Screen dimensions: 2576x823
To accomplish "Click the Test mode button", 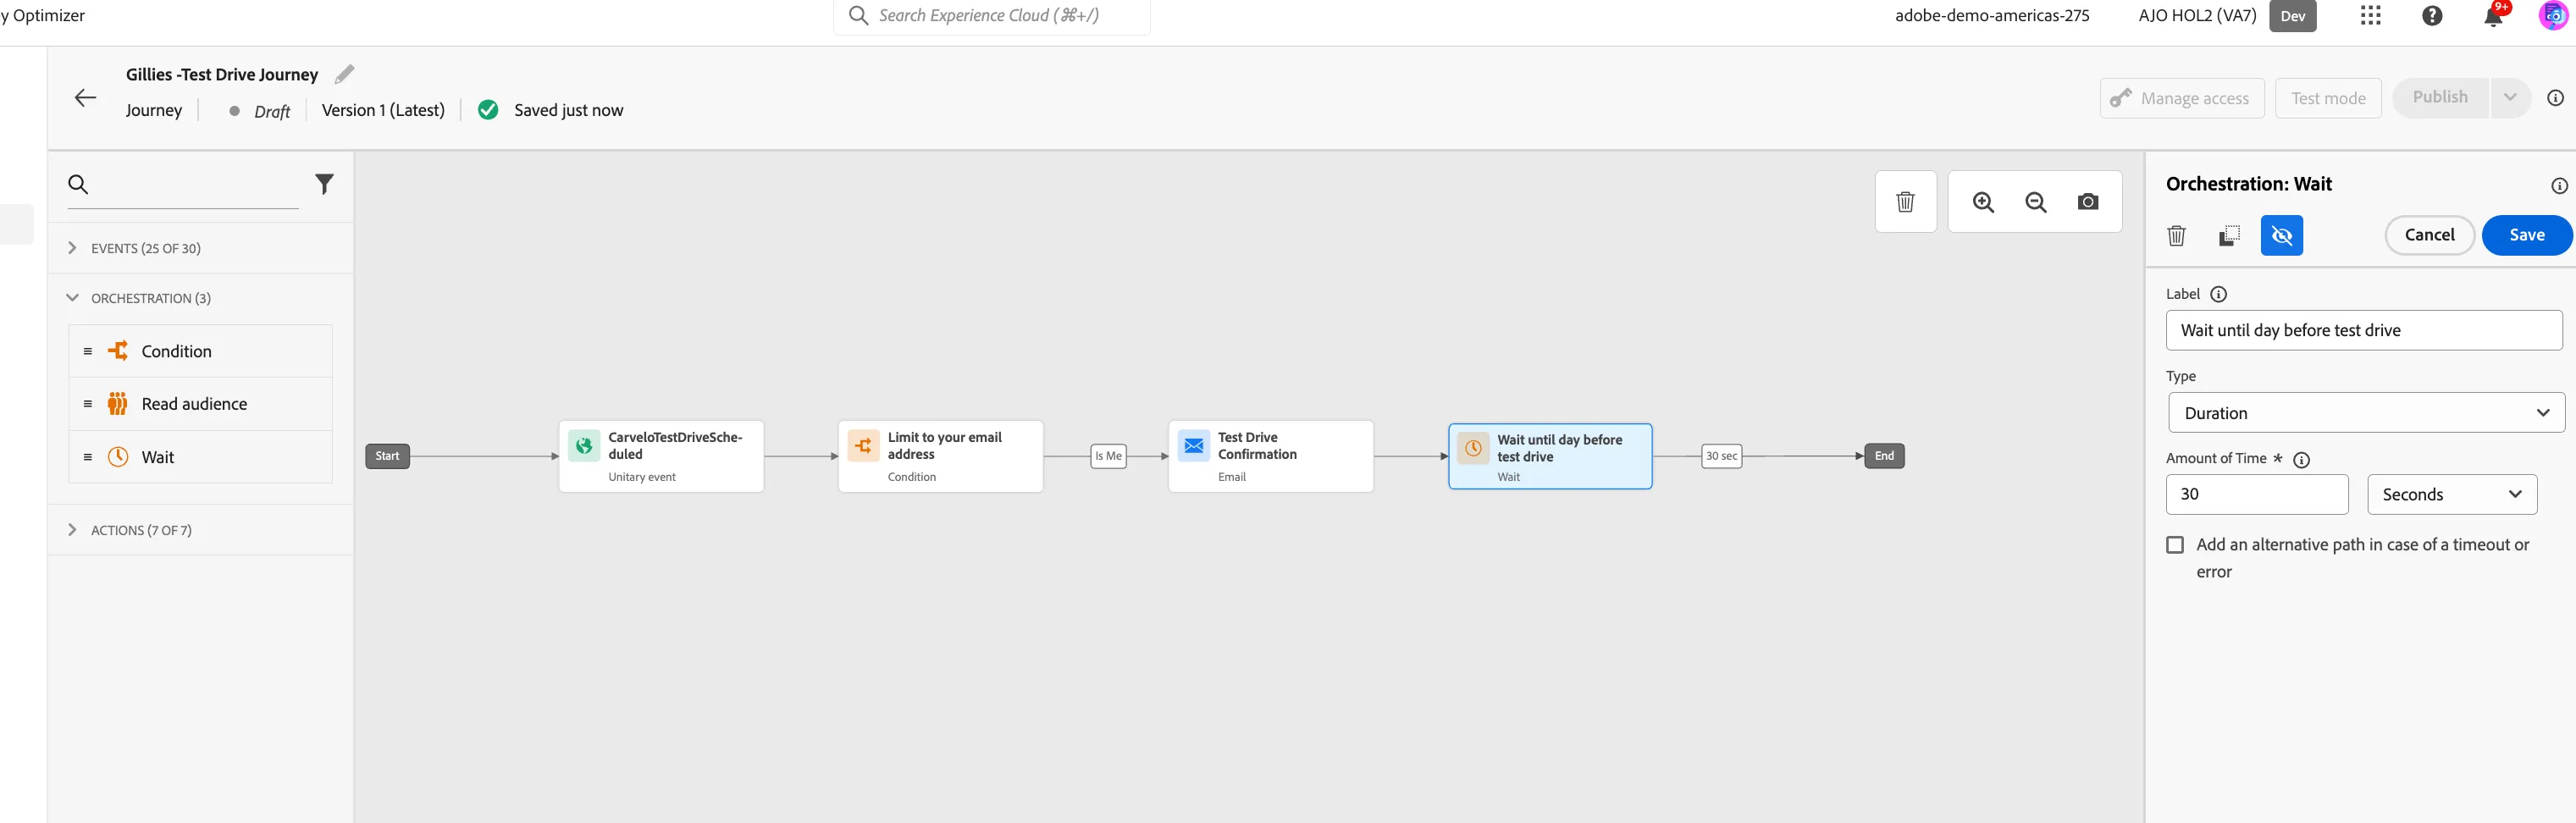I will point(2328,98).
